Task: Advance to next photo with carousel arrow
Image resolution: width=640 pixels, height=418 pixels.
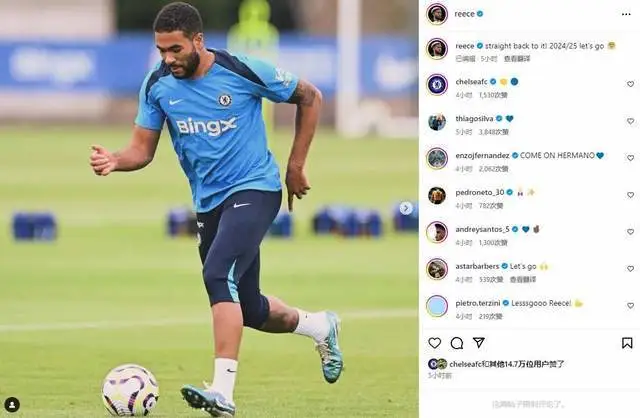Action: 406,208
